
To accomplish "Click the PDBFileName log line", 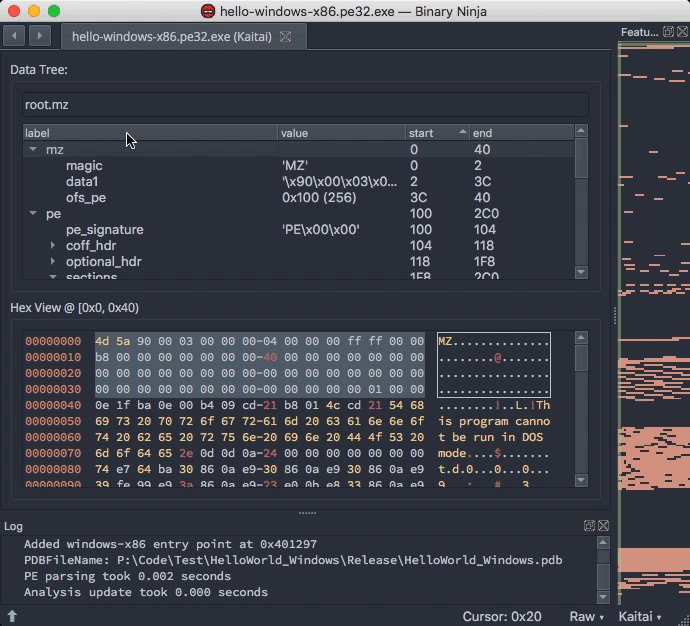I will [293, 560].
